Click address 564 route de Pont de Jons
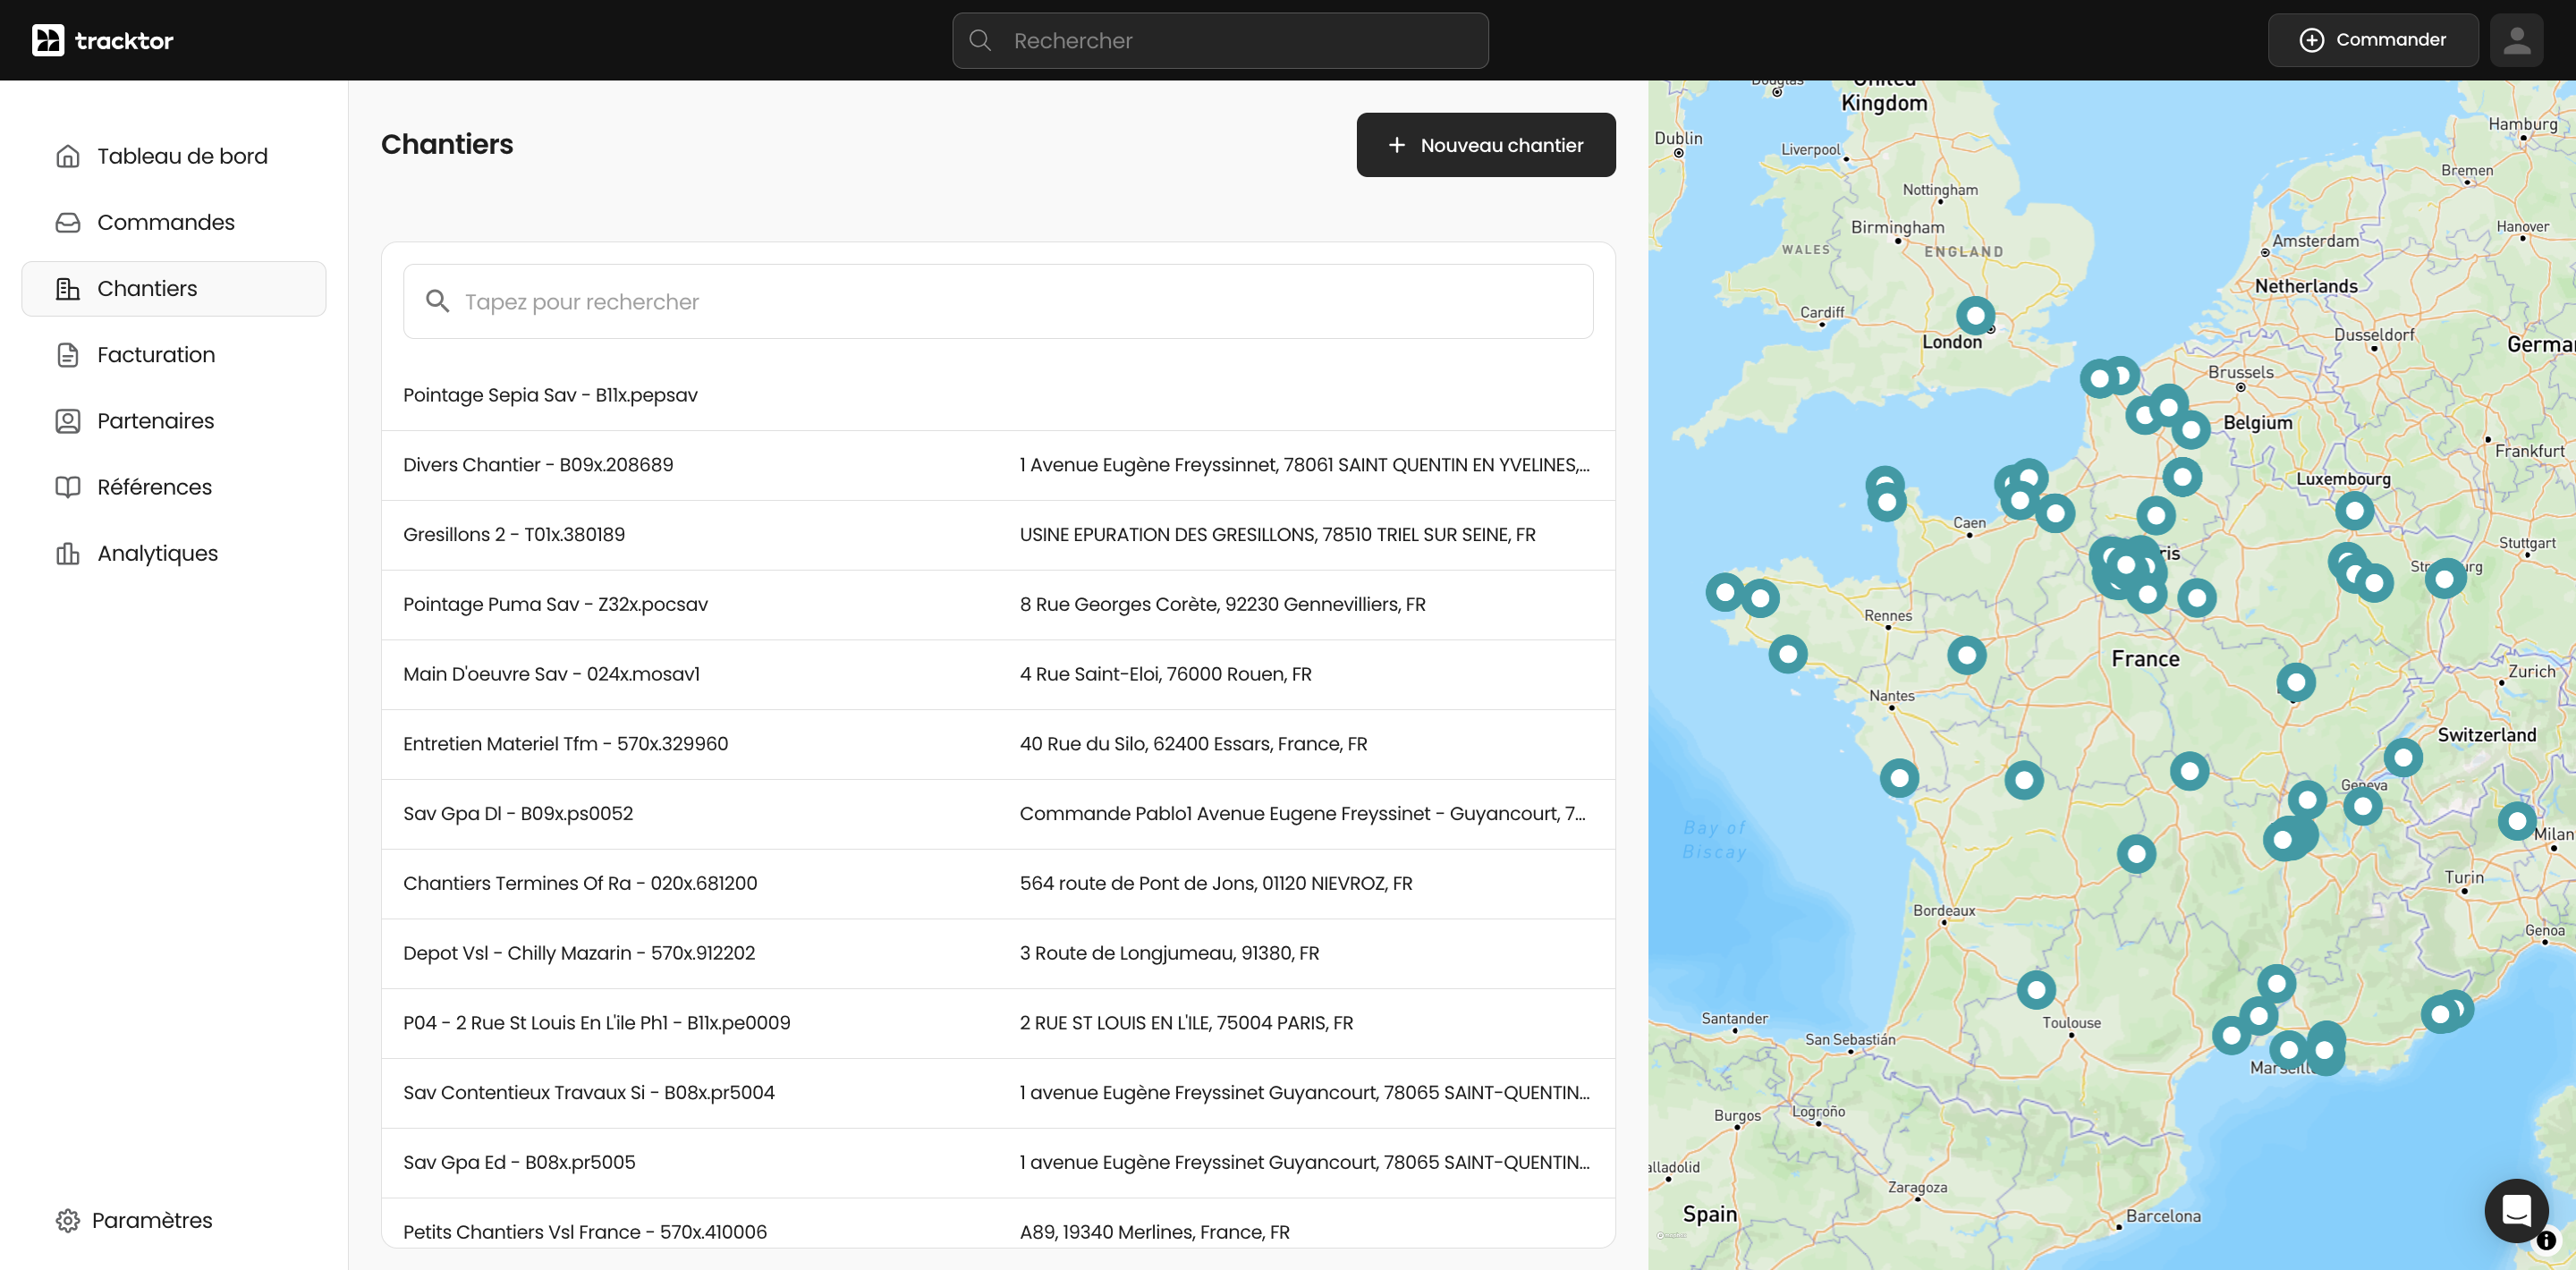The width and height of the screenshot is (2576, 1270). (1216, 883)
